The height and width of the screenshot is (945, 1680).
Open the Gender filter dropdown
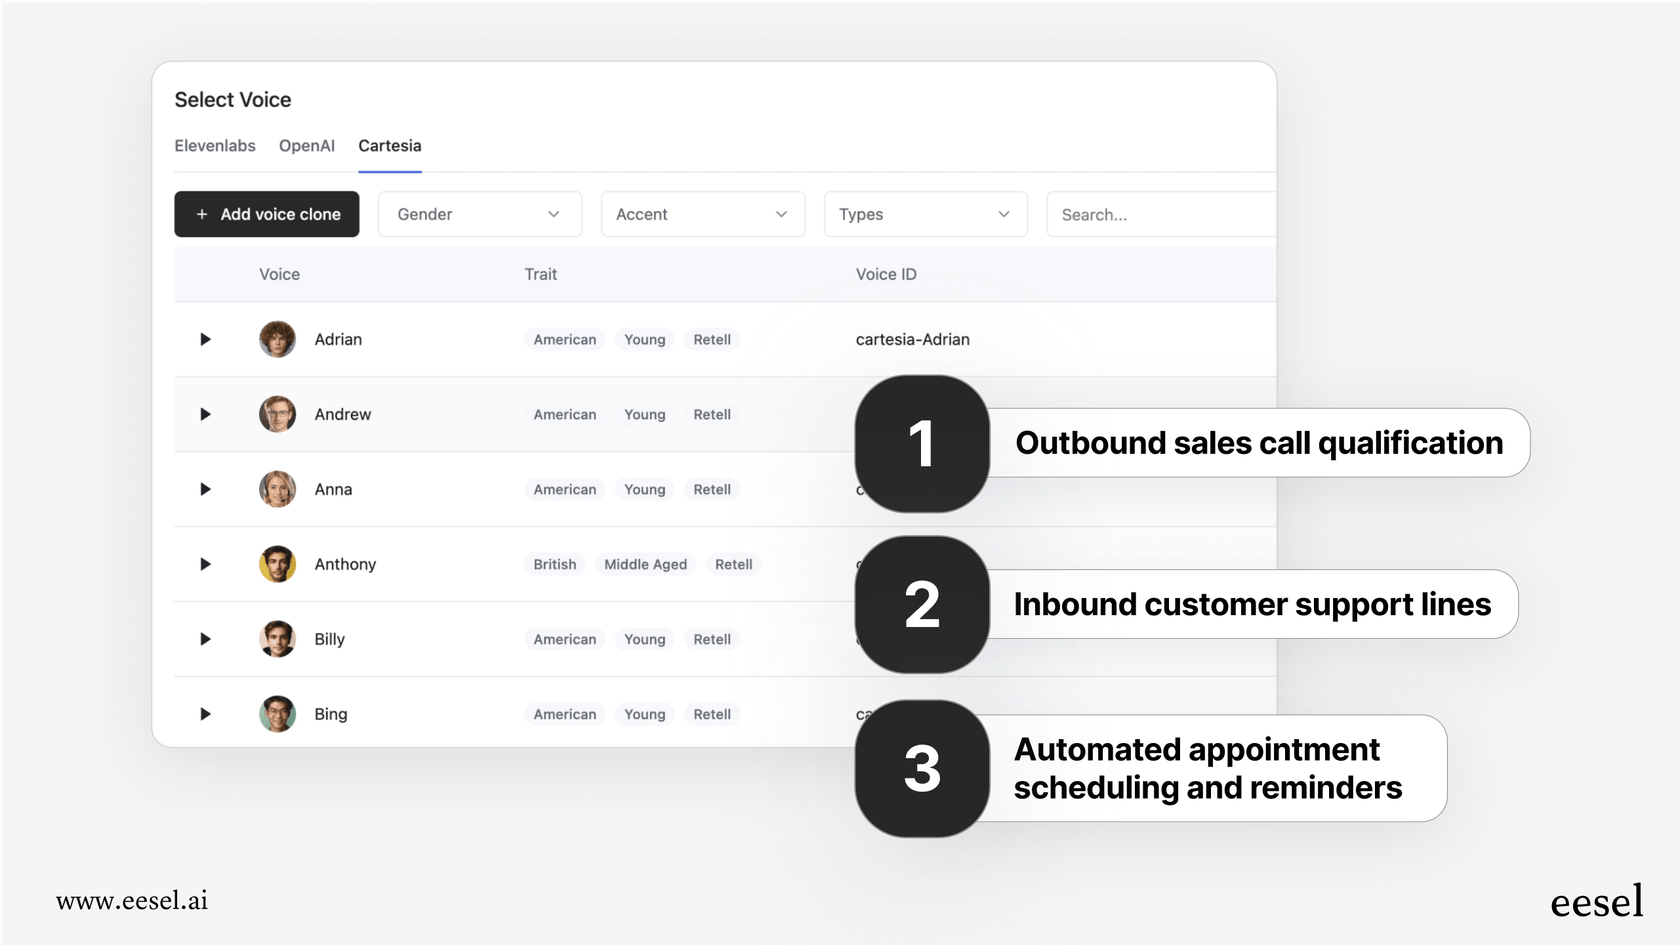(x=479, y=215)
